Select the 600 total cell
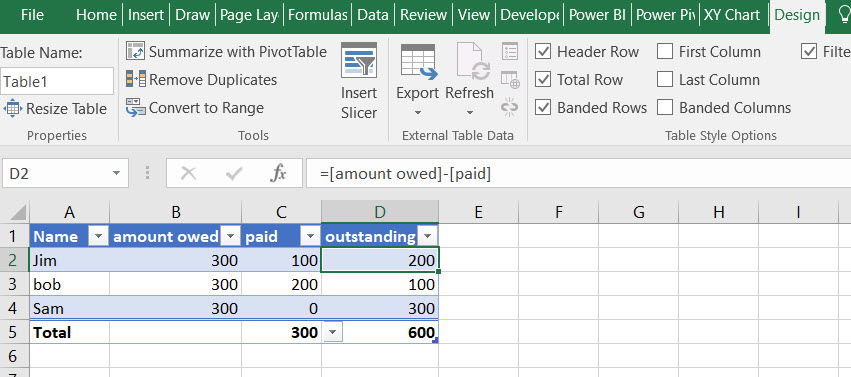The width and height of the screenshot is (851, 377). click(x=380, y=332)
